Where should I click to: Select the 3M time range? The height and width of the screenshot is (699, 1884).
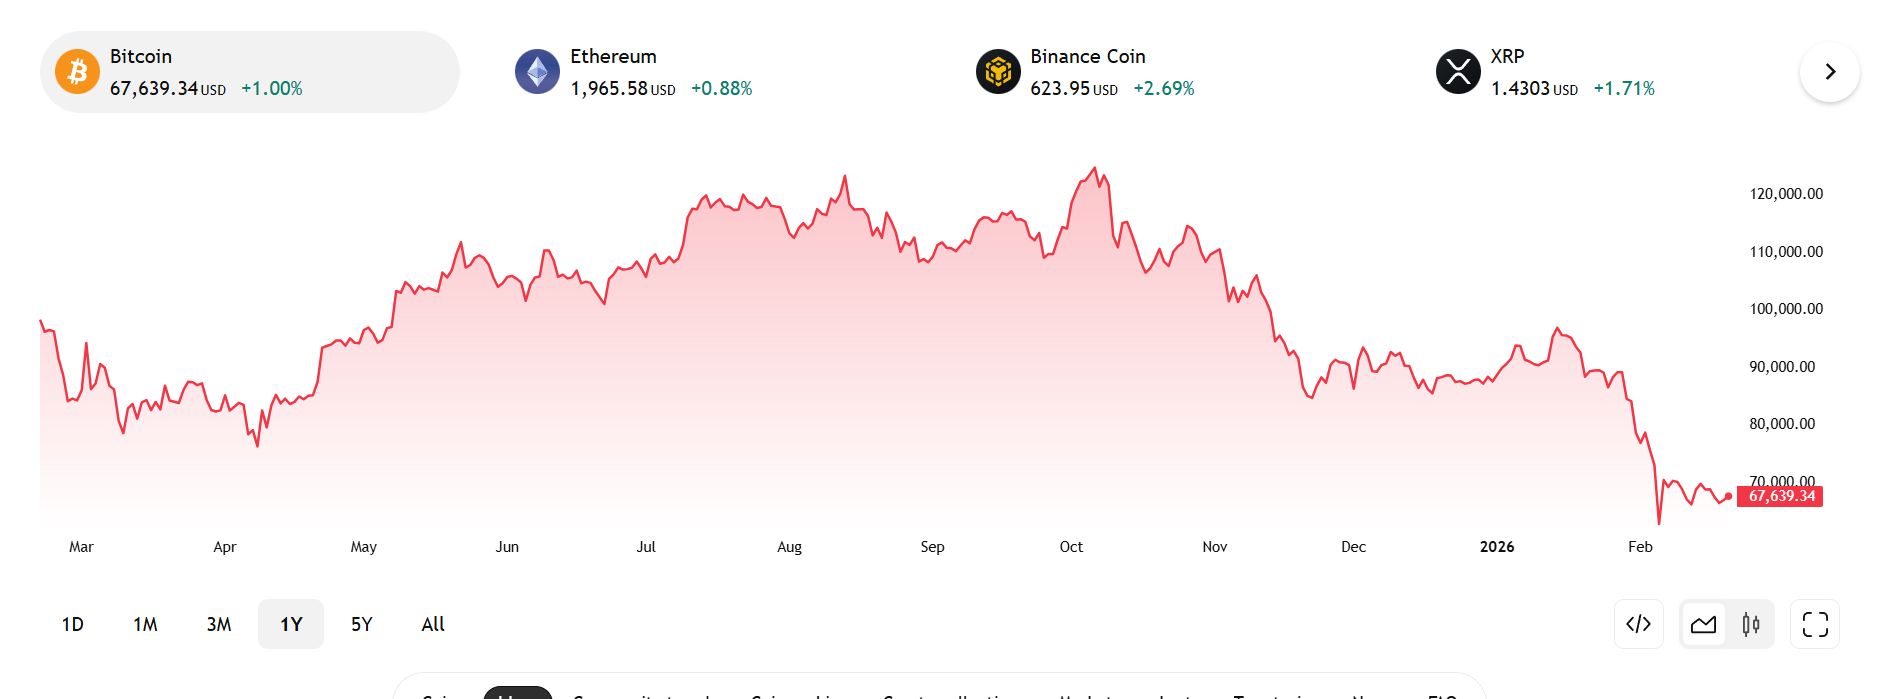(219, 624)
